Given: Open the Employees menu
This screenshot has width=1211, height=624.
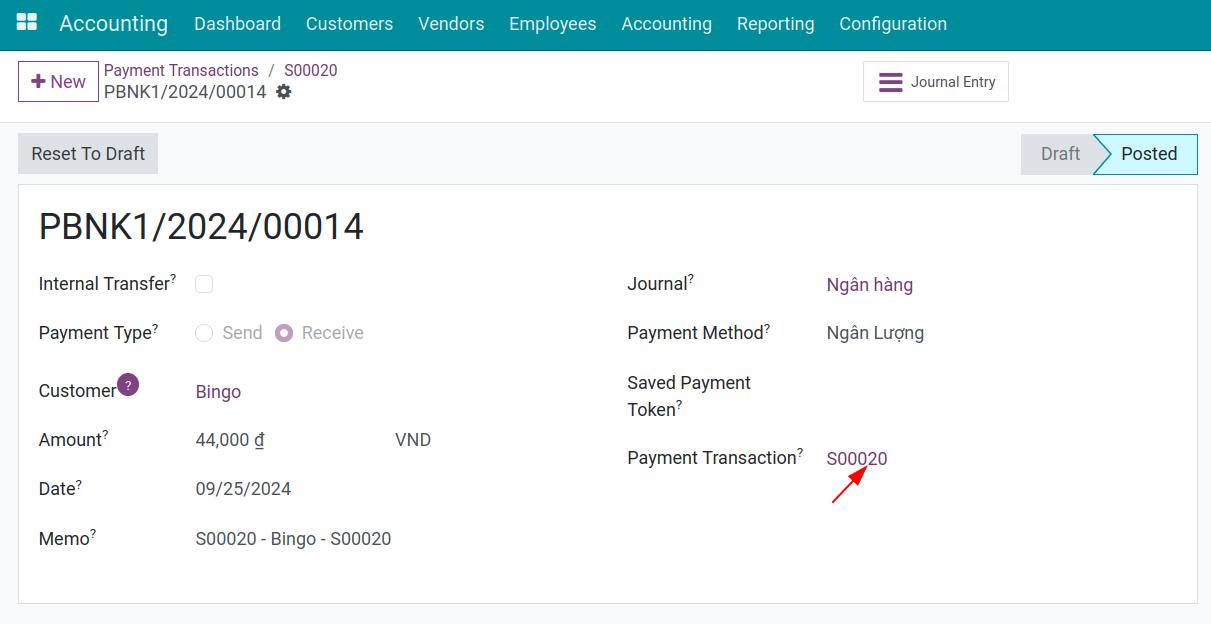Looking at the screenshot, I should click(x=552, y=24).
